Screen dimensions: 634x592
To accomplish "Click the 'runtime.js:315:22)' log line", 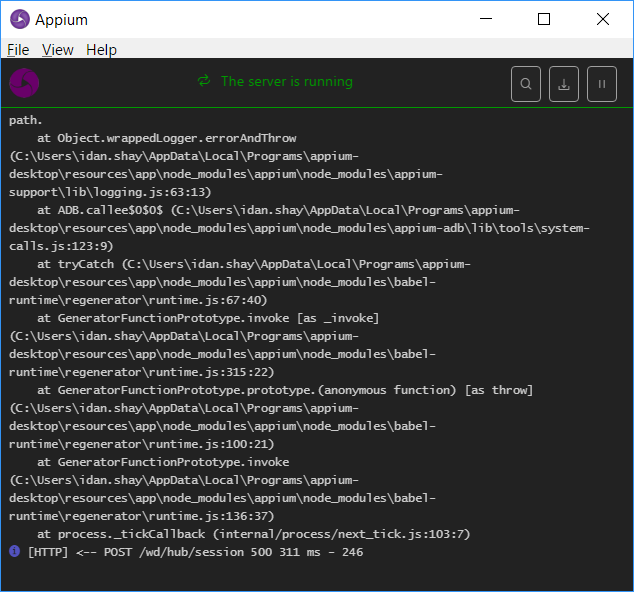I will [x=142, y=372].
